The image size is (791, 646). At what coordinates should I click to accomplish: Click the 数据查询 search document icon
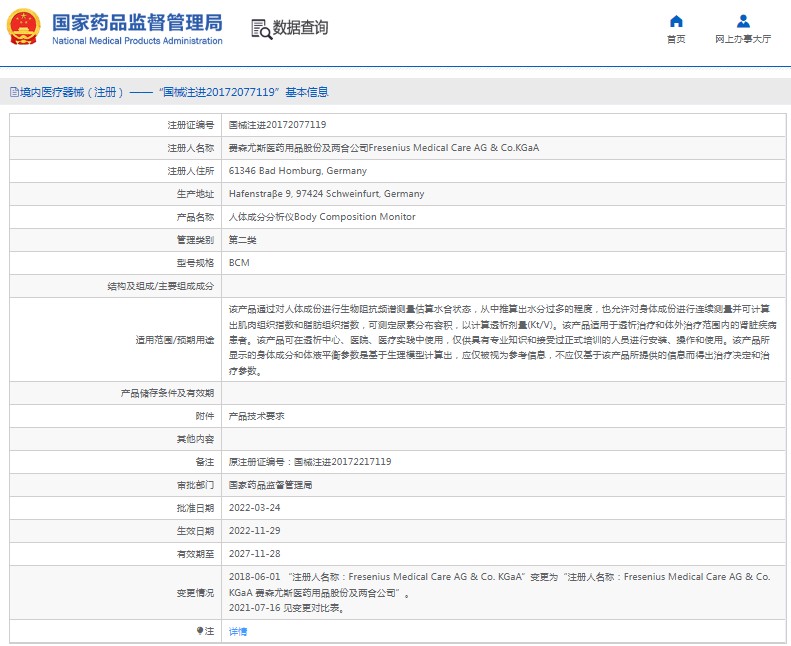point(261,29)
